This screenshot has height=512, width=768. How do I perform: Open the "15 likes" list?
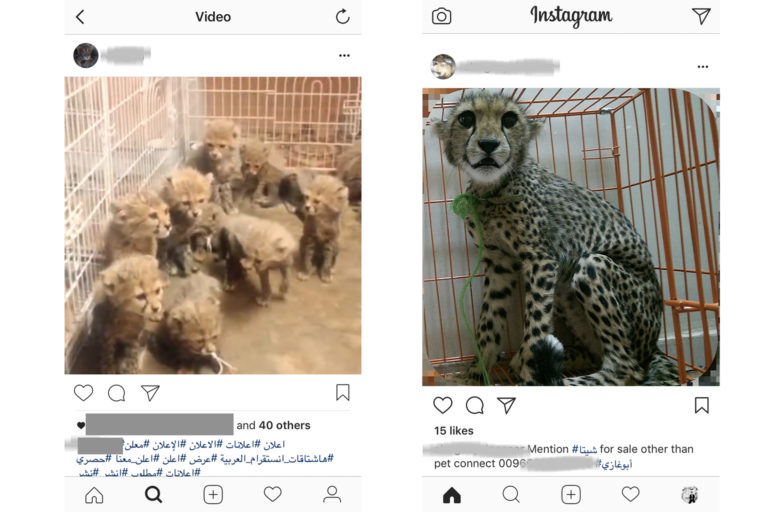(x=454, y=431)
